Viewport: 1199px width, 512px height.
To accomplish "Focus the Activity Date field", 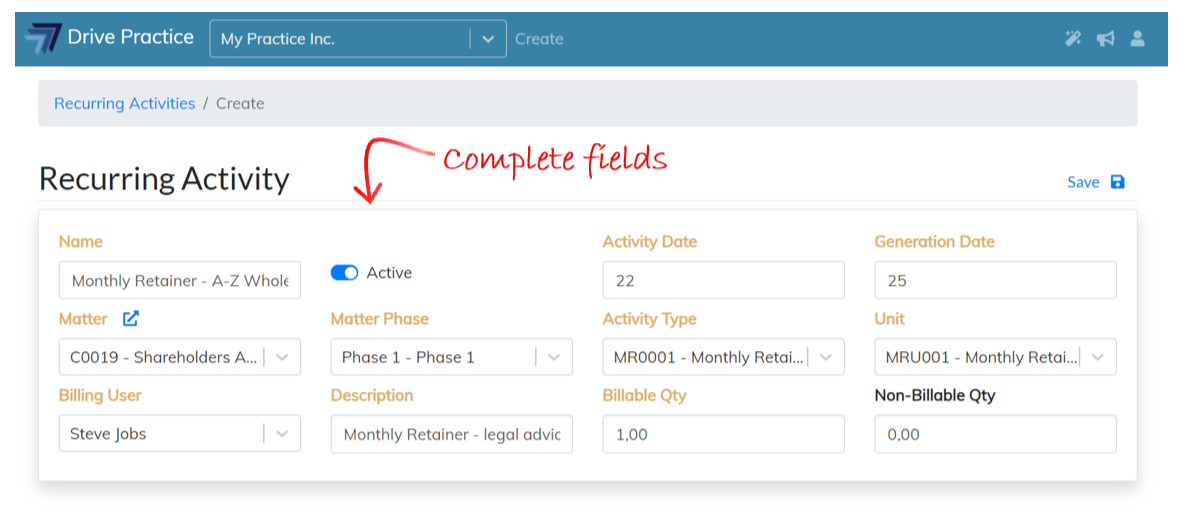I will (x=723, y=281).
